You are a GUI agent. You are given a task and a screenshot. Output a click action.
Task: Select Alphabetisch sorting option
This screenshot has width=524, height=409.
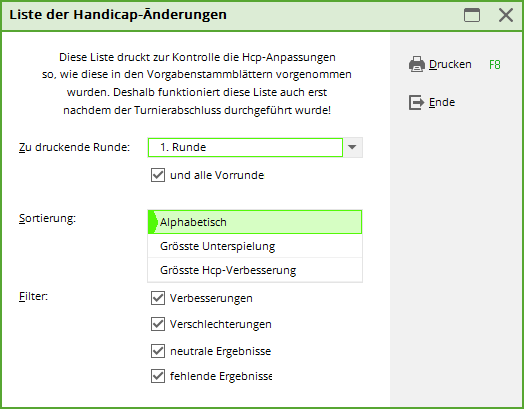(x=255, y=222)
